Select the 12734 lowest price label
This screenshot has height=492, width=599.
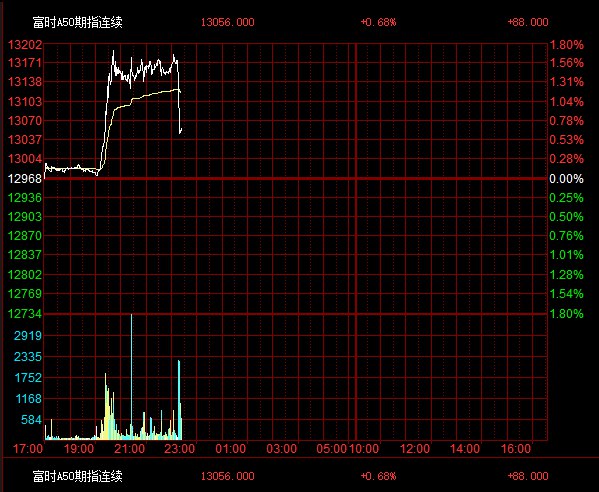click(25, 314)
